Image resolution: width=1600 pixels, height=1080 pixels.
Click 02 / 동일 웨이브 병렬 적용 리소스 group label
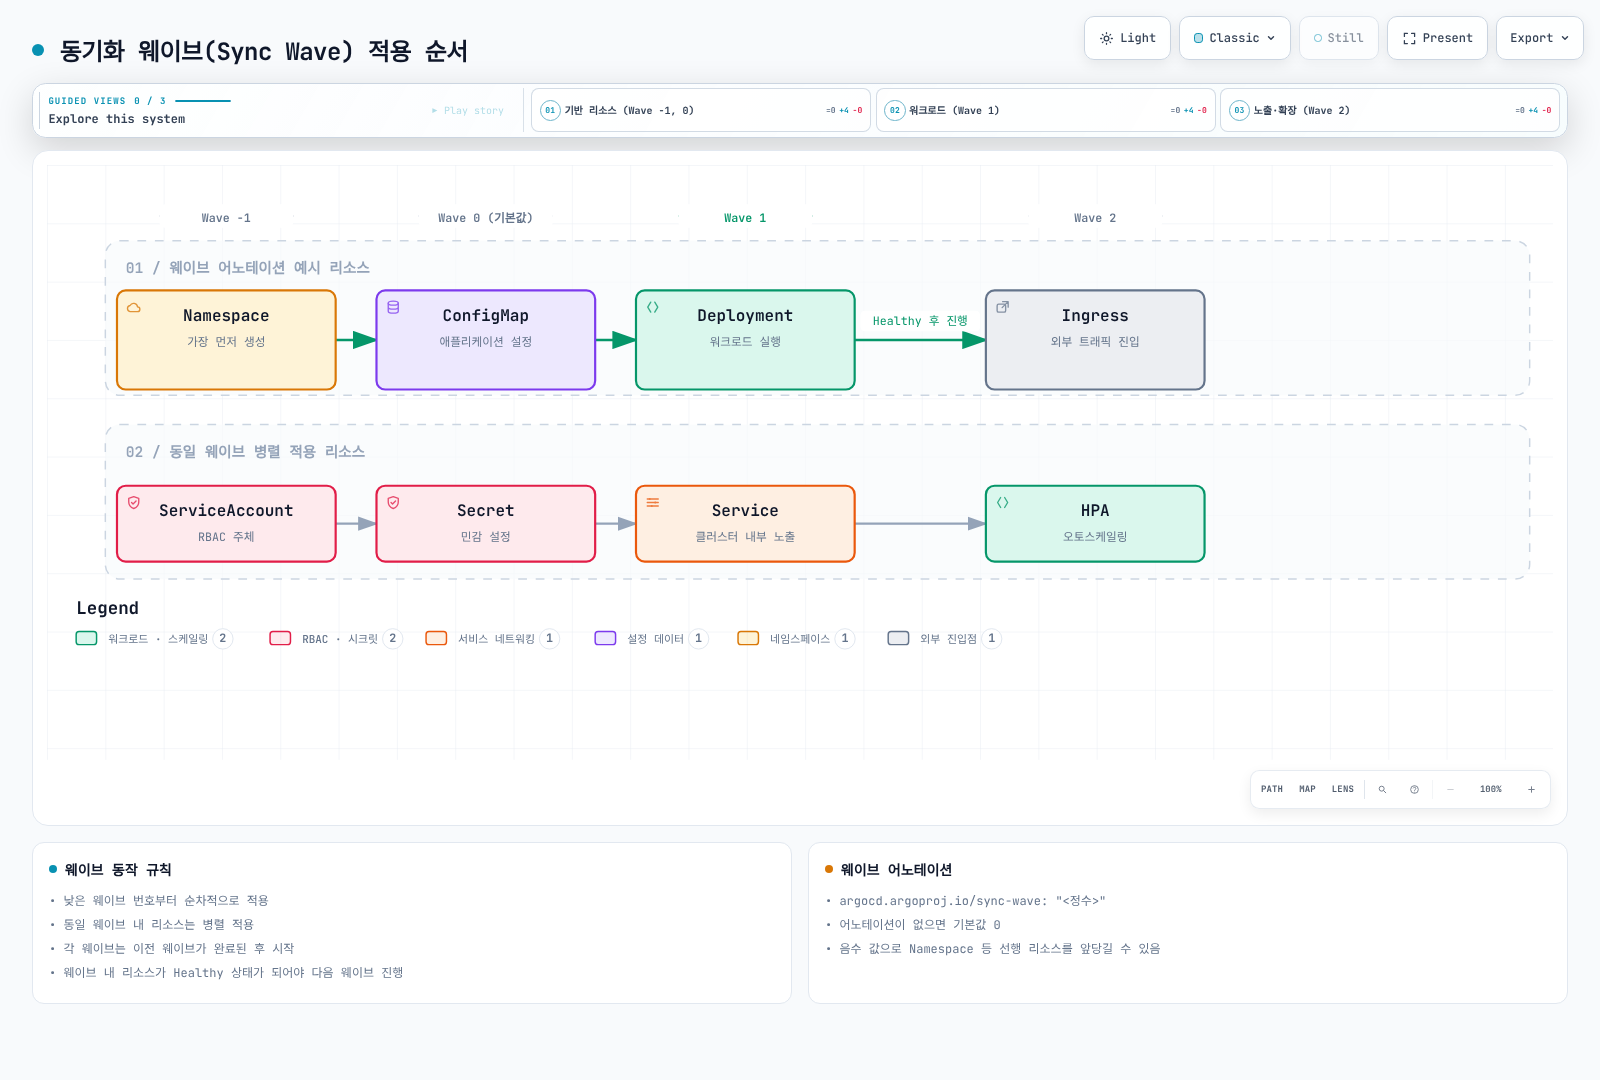tap(245, 452)
